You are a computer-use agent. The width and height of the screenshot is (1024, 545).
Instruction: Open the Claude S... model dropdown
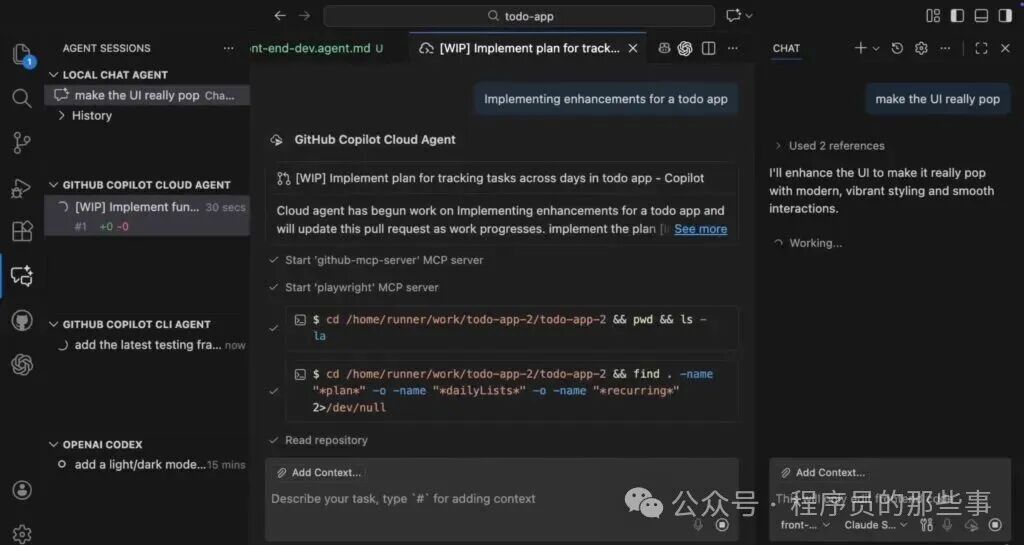(876, 525)
